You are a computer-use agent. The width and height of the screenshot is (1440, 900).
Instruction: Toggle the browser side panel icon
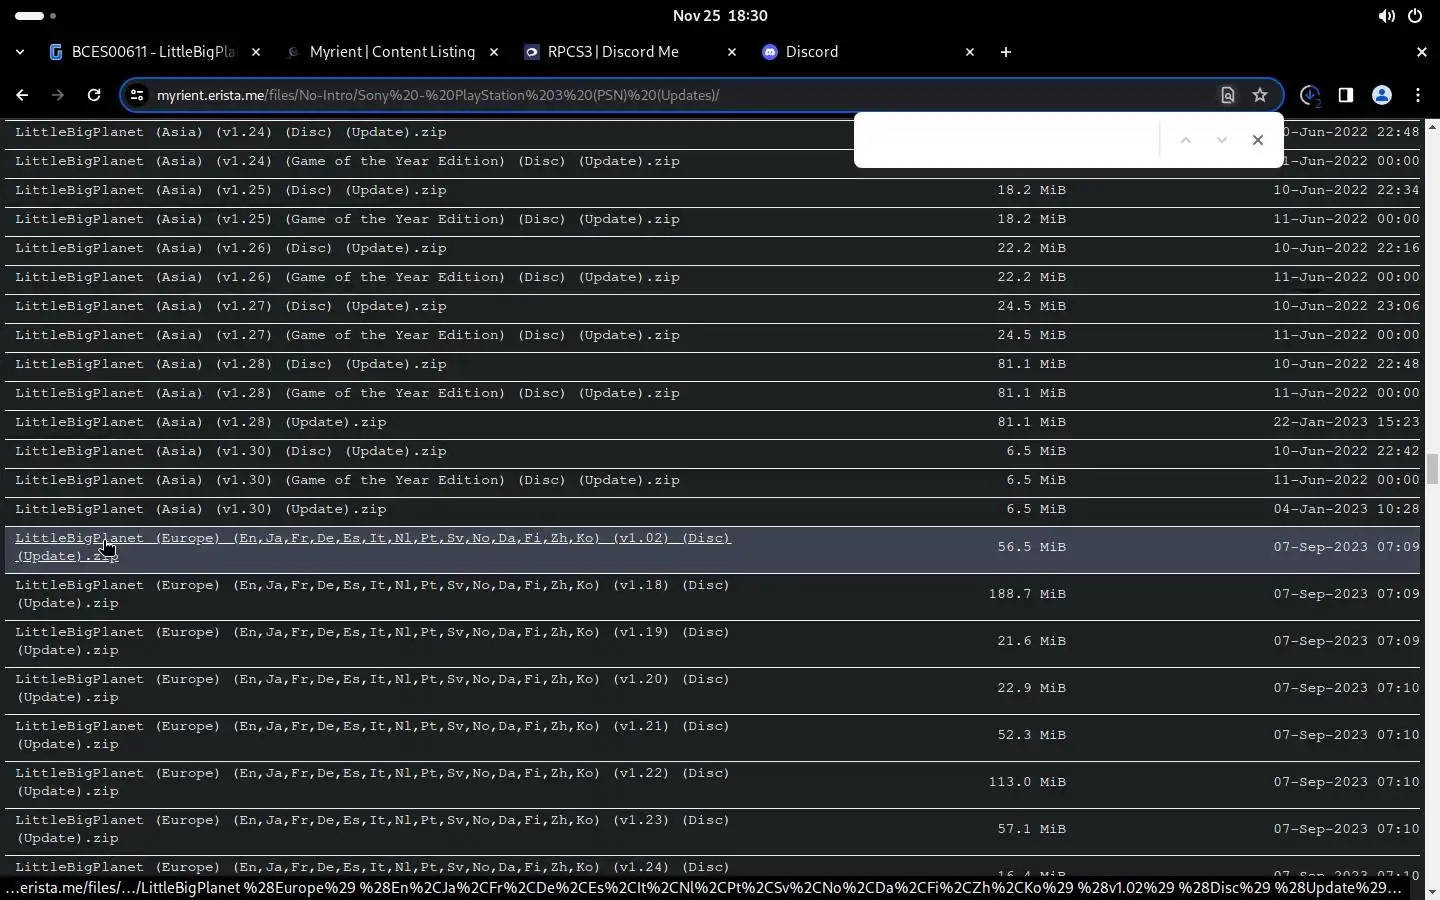click(1346, 95)
